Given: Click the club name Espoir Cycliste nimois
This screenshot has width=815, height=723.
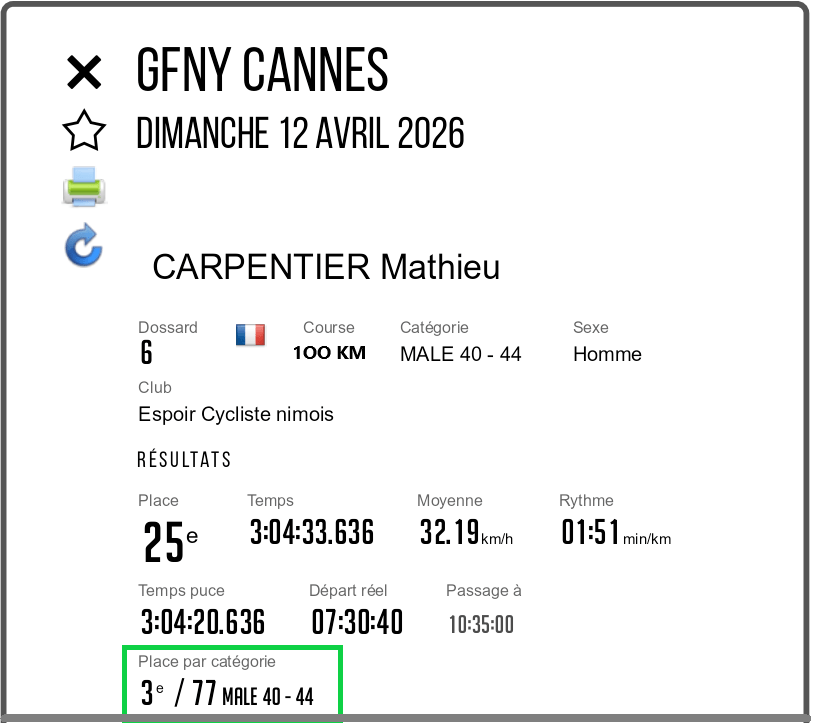Looking at the screenshot, I should (236, 414).
